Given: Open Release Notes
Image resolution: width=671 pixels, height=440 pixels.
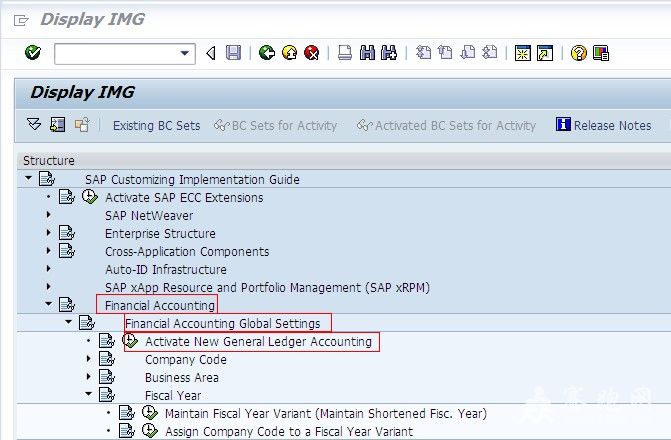Looking at the screenshot, I should click(x=604, y=125).
